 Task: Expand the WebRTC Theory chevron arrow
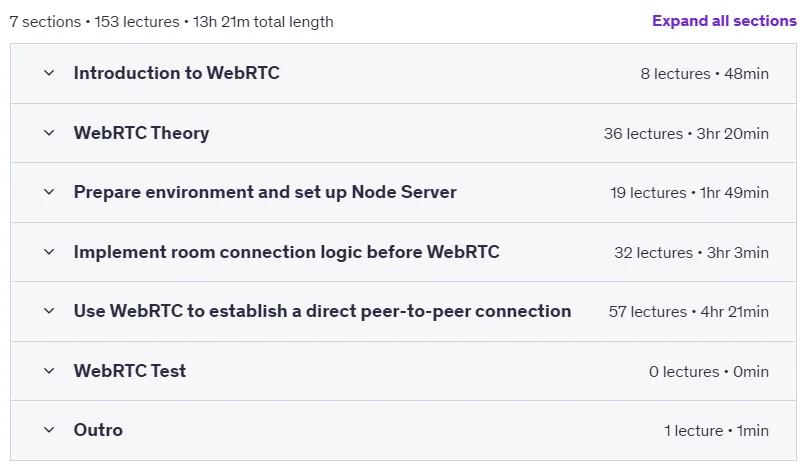tap(49, 133)
